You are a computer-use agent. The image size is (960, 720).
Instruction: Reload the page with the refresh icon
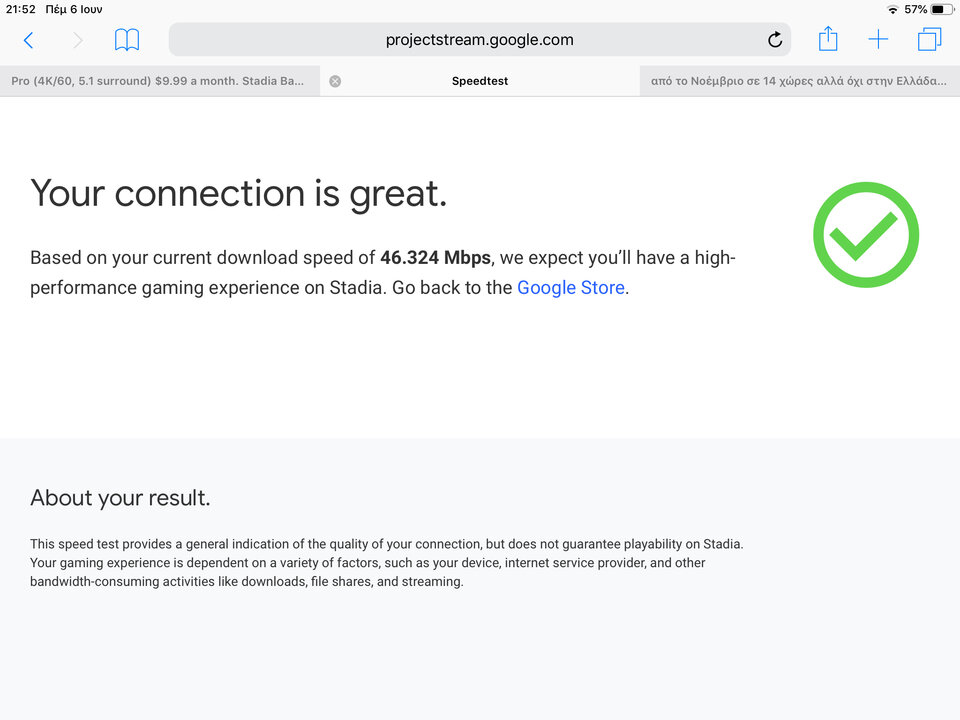point(774,40)
